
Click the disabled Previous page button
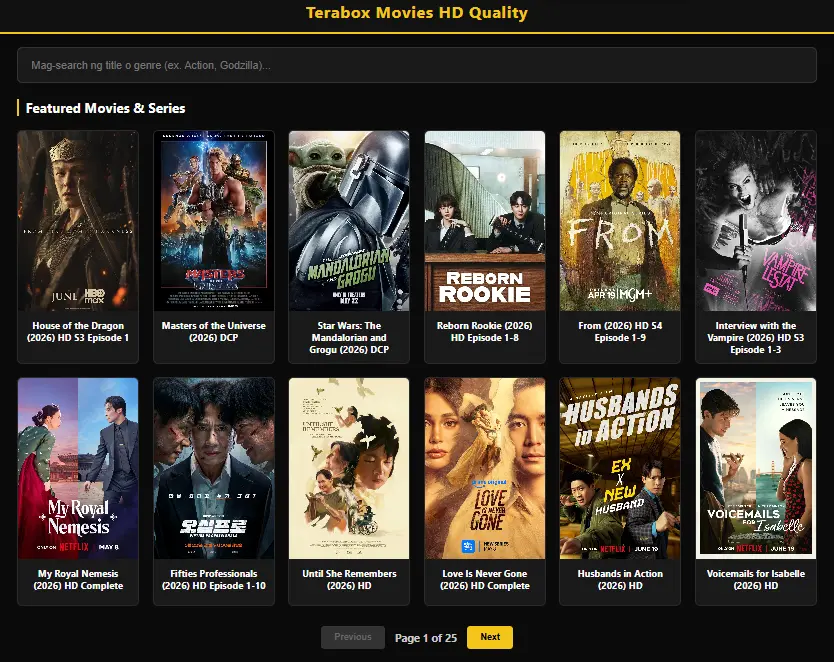(353, 637)
